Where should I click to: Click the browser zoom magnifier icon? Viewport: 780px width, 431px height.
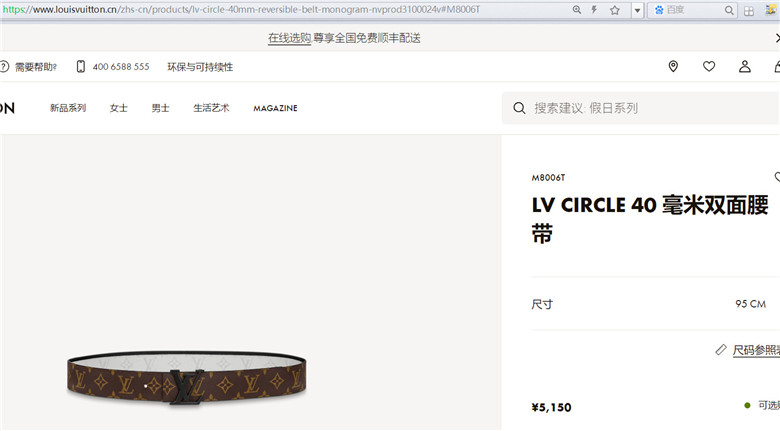577,9
